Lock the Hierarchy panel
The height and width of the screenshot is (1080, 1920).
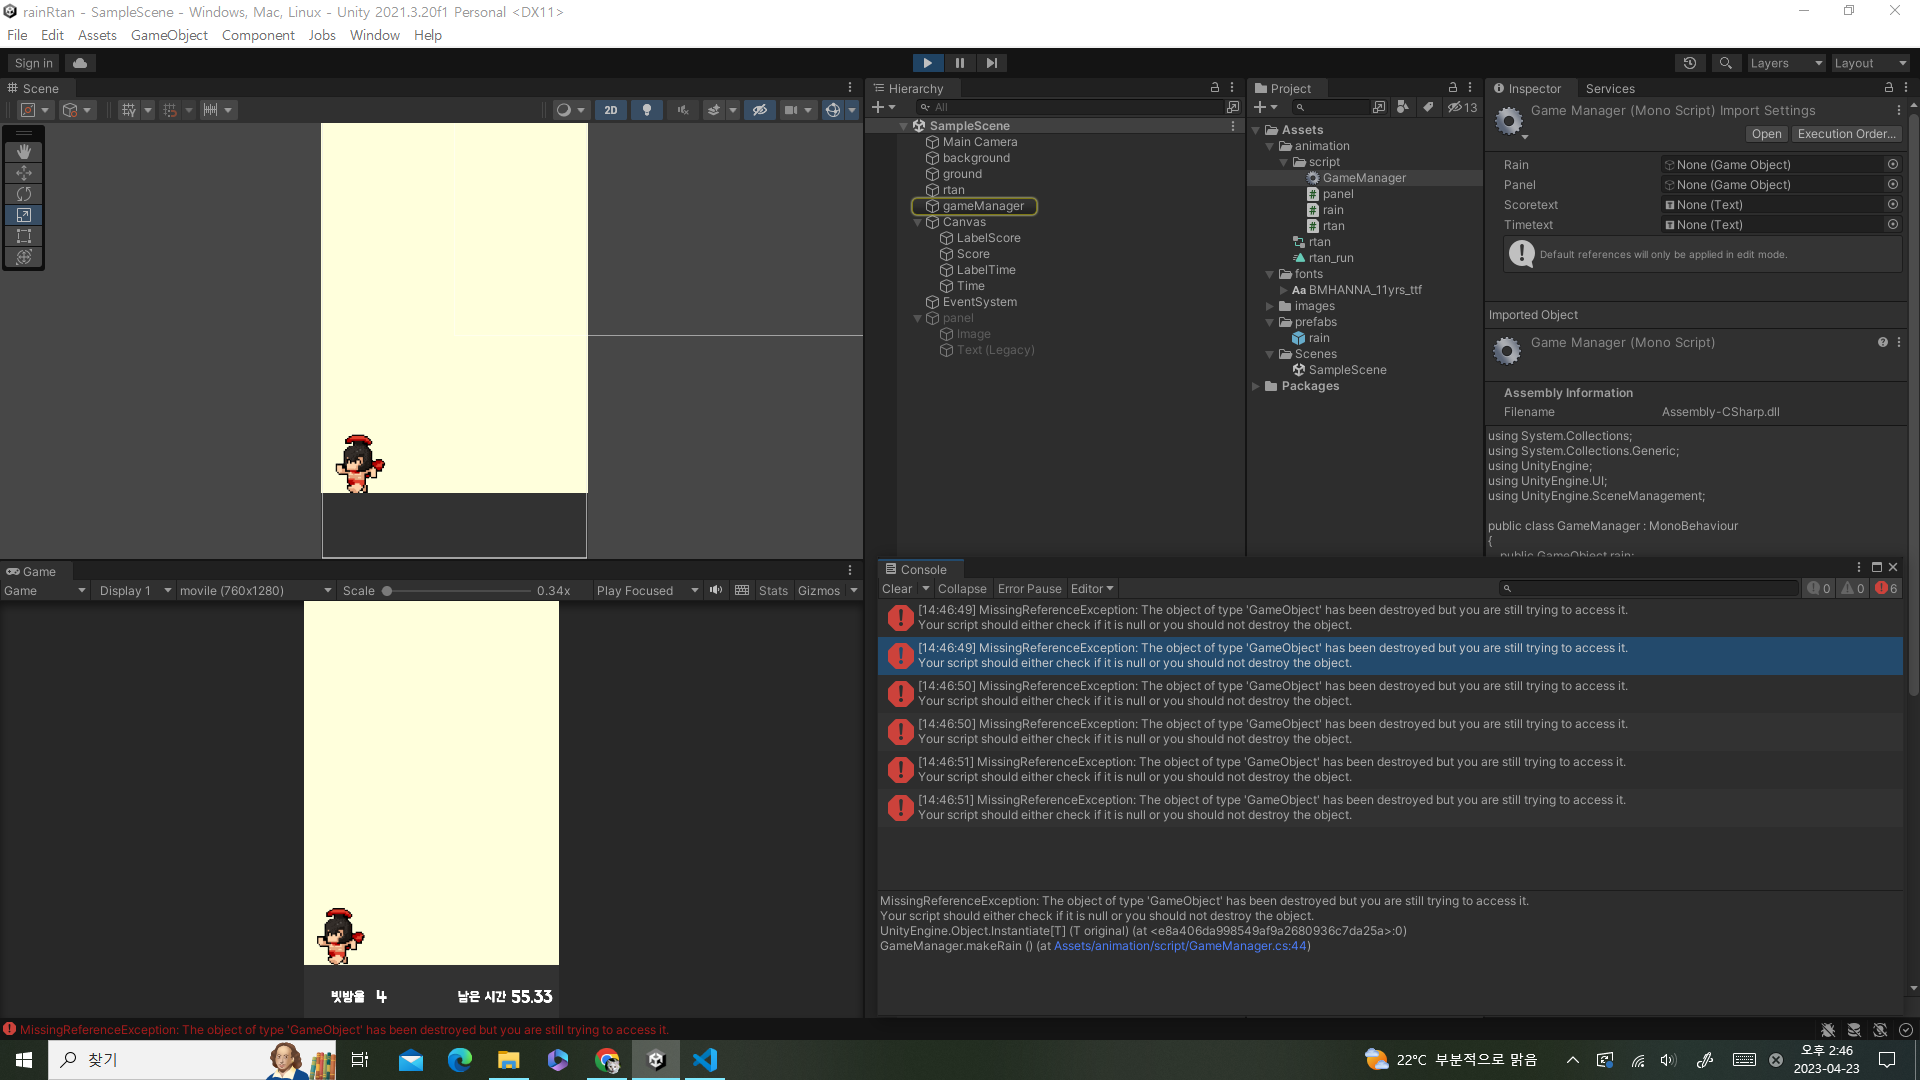coord(1215,88)
